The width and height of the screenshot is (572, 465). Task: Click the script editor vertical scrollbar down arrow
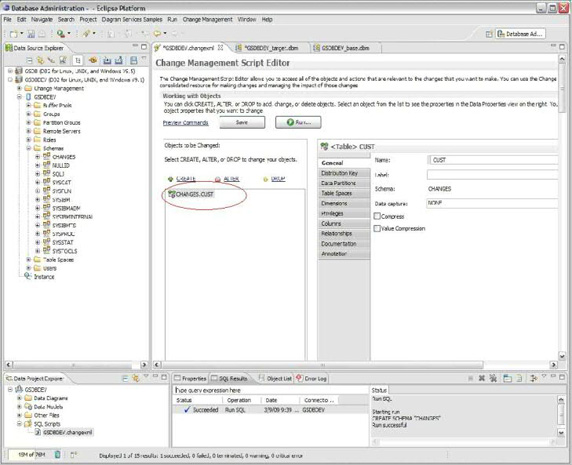pos(562,356)
